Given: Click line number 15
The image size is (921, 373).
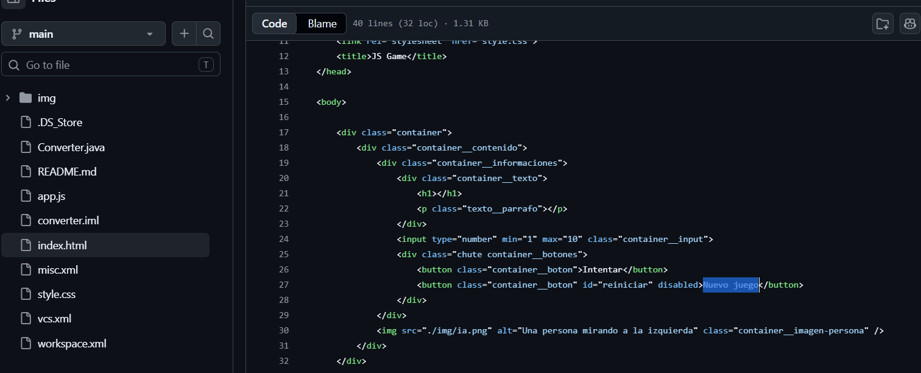Looking at the screenshot, I should [x=284, y=102].
